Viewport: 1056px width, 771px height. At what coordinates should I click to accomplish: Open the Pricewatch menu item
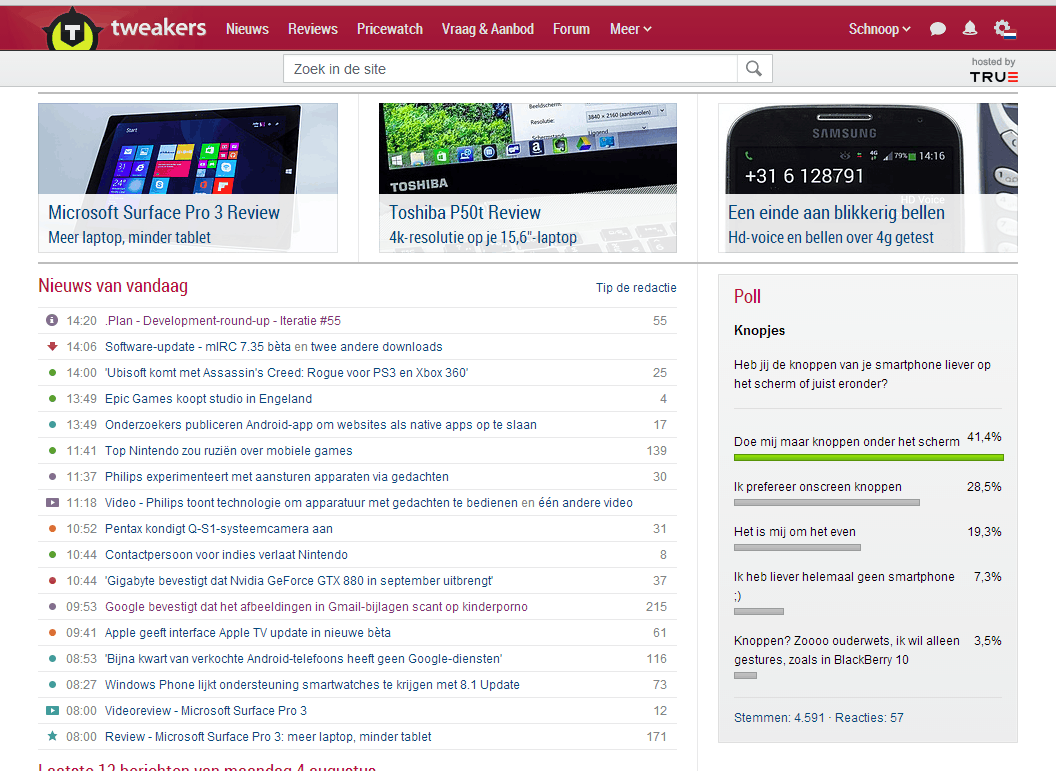[x=390, y=29]
